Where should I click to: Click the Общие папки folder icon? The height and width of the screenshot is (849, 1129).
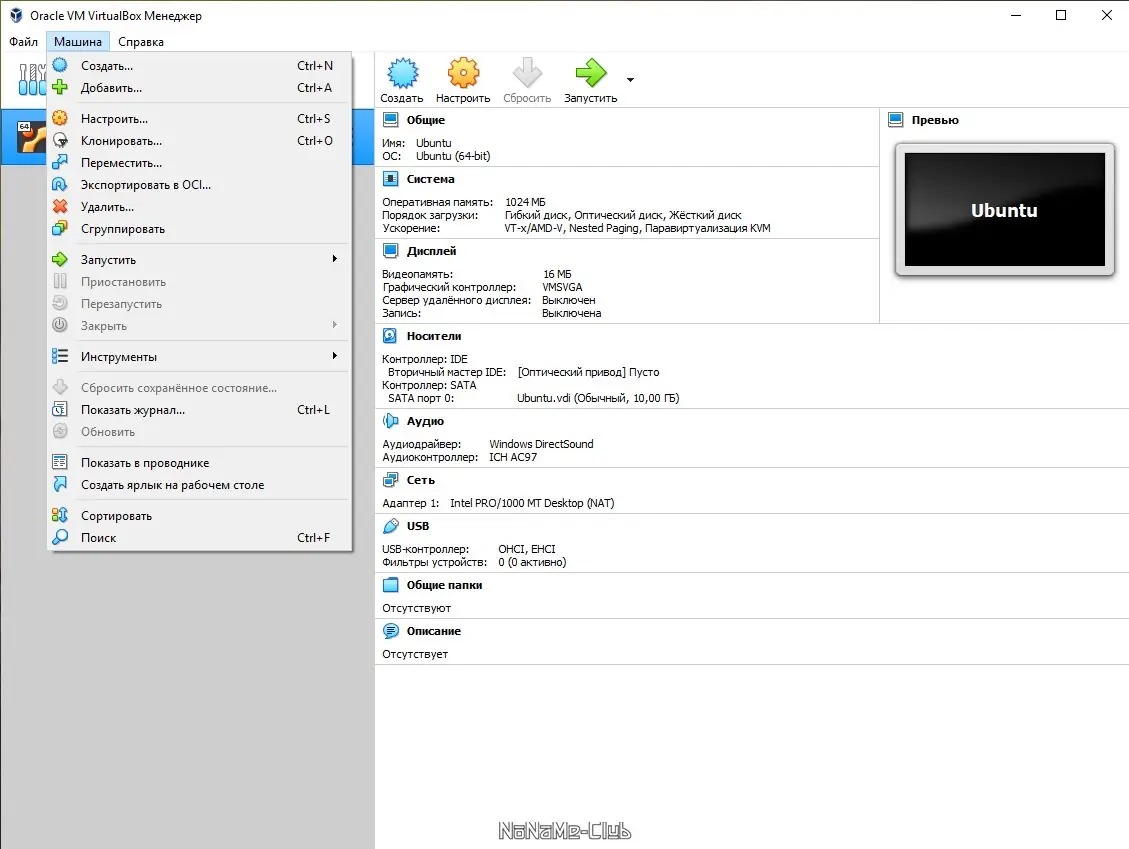click(x=390, y=585)
